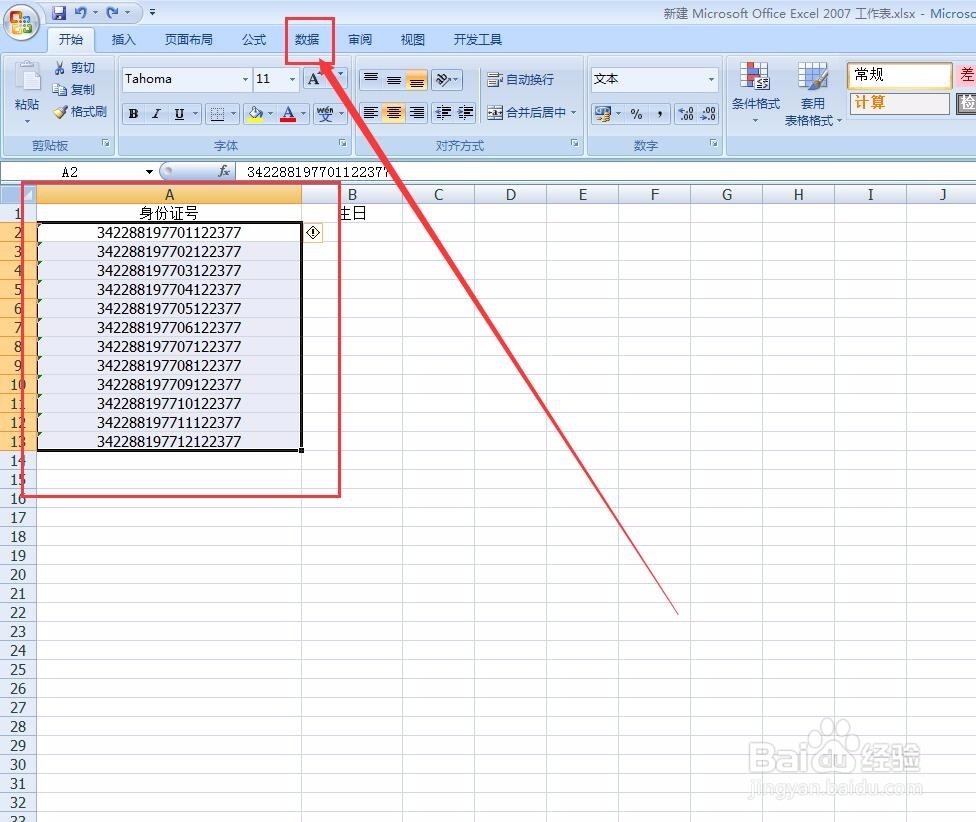Enable wrap text (自动换行)

pyautogui.click(x=520, y=80)
